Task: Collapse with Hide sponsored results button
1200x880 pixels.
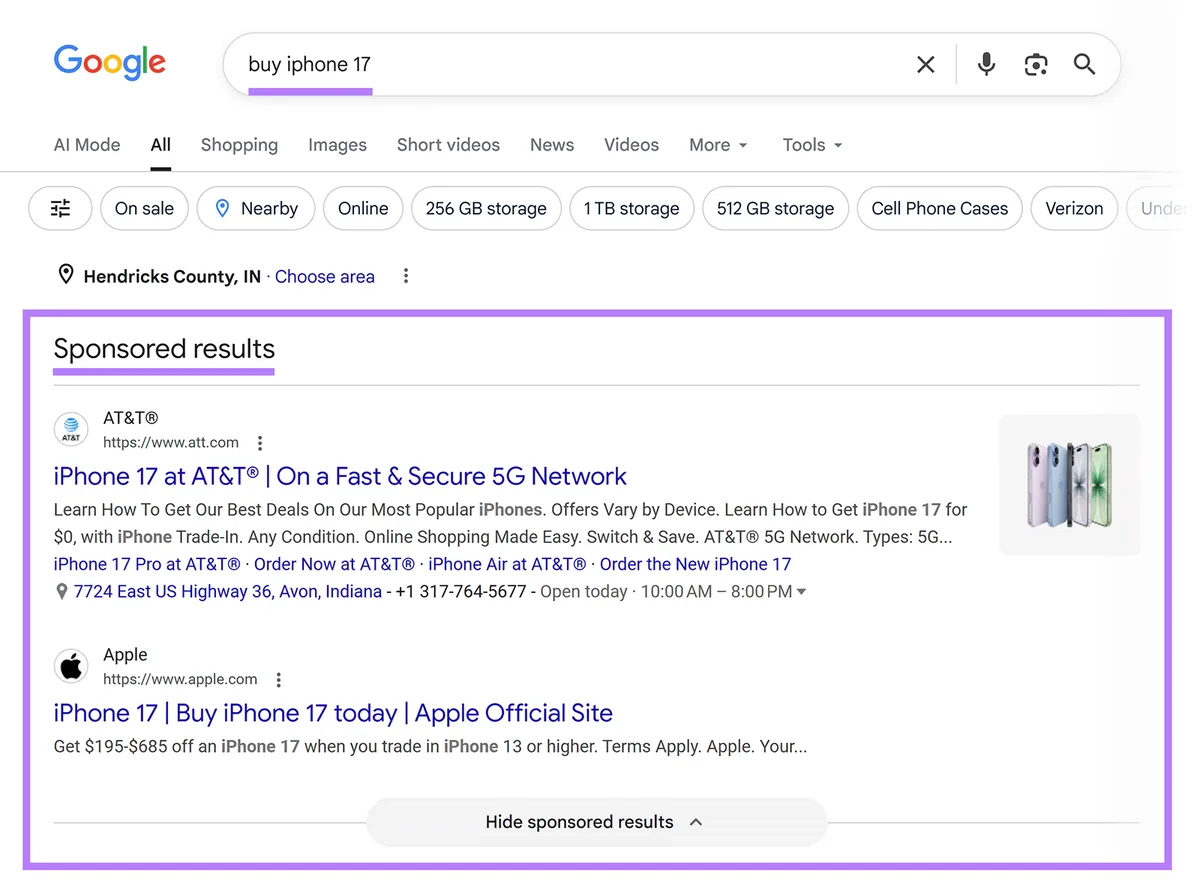Action: click(x=596, y=822)
